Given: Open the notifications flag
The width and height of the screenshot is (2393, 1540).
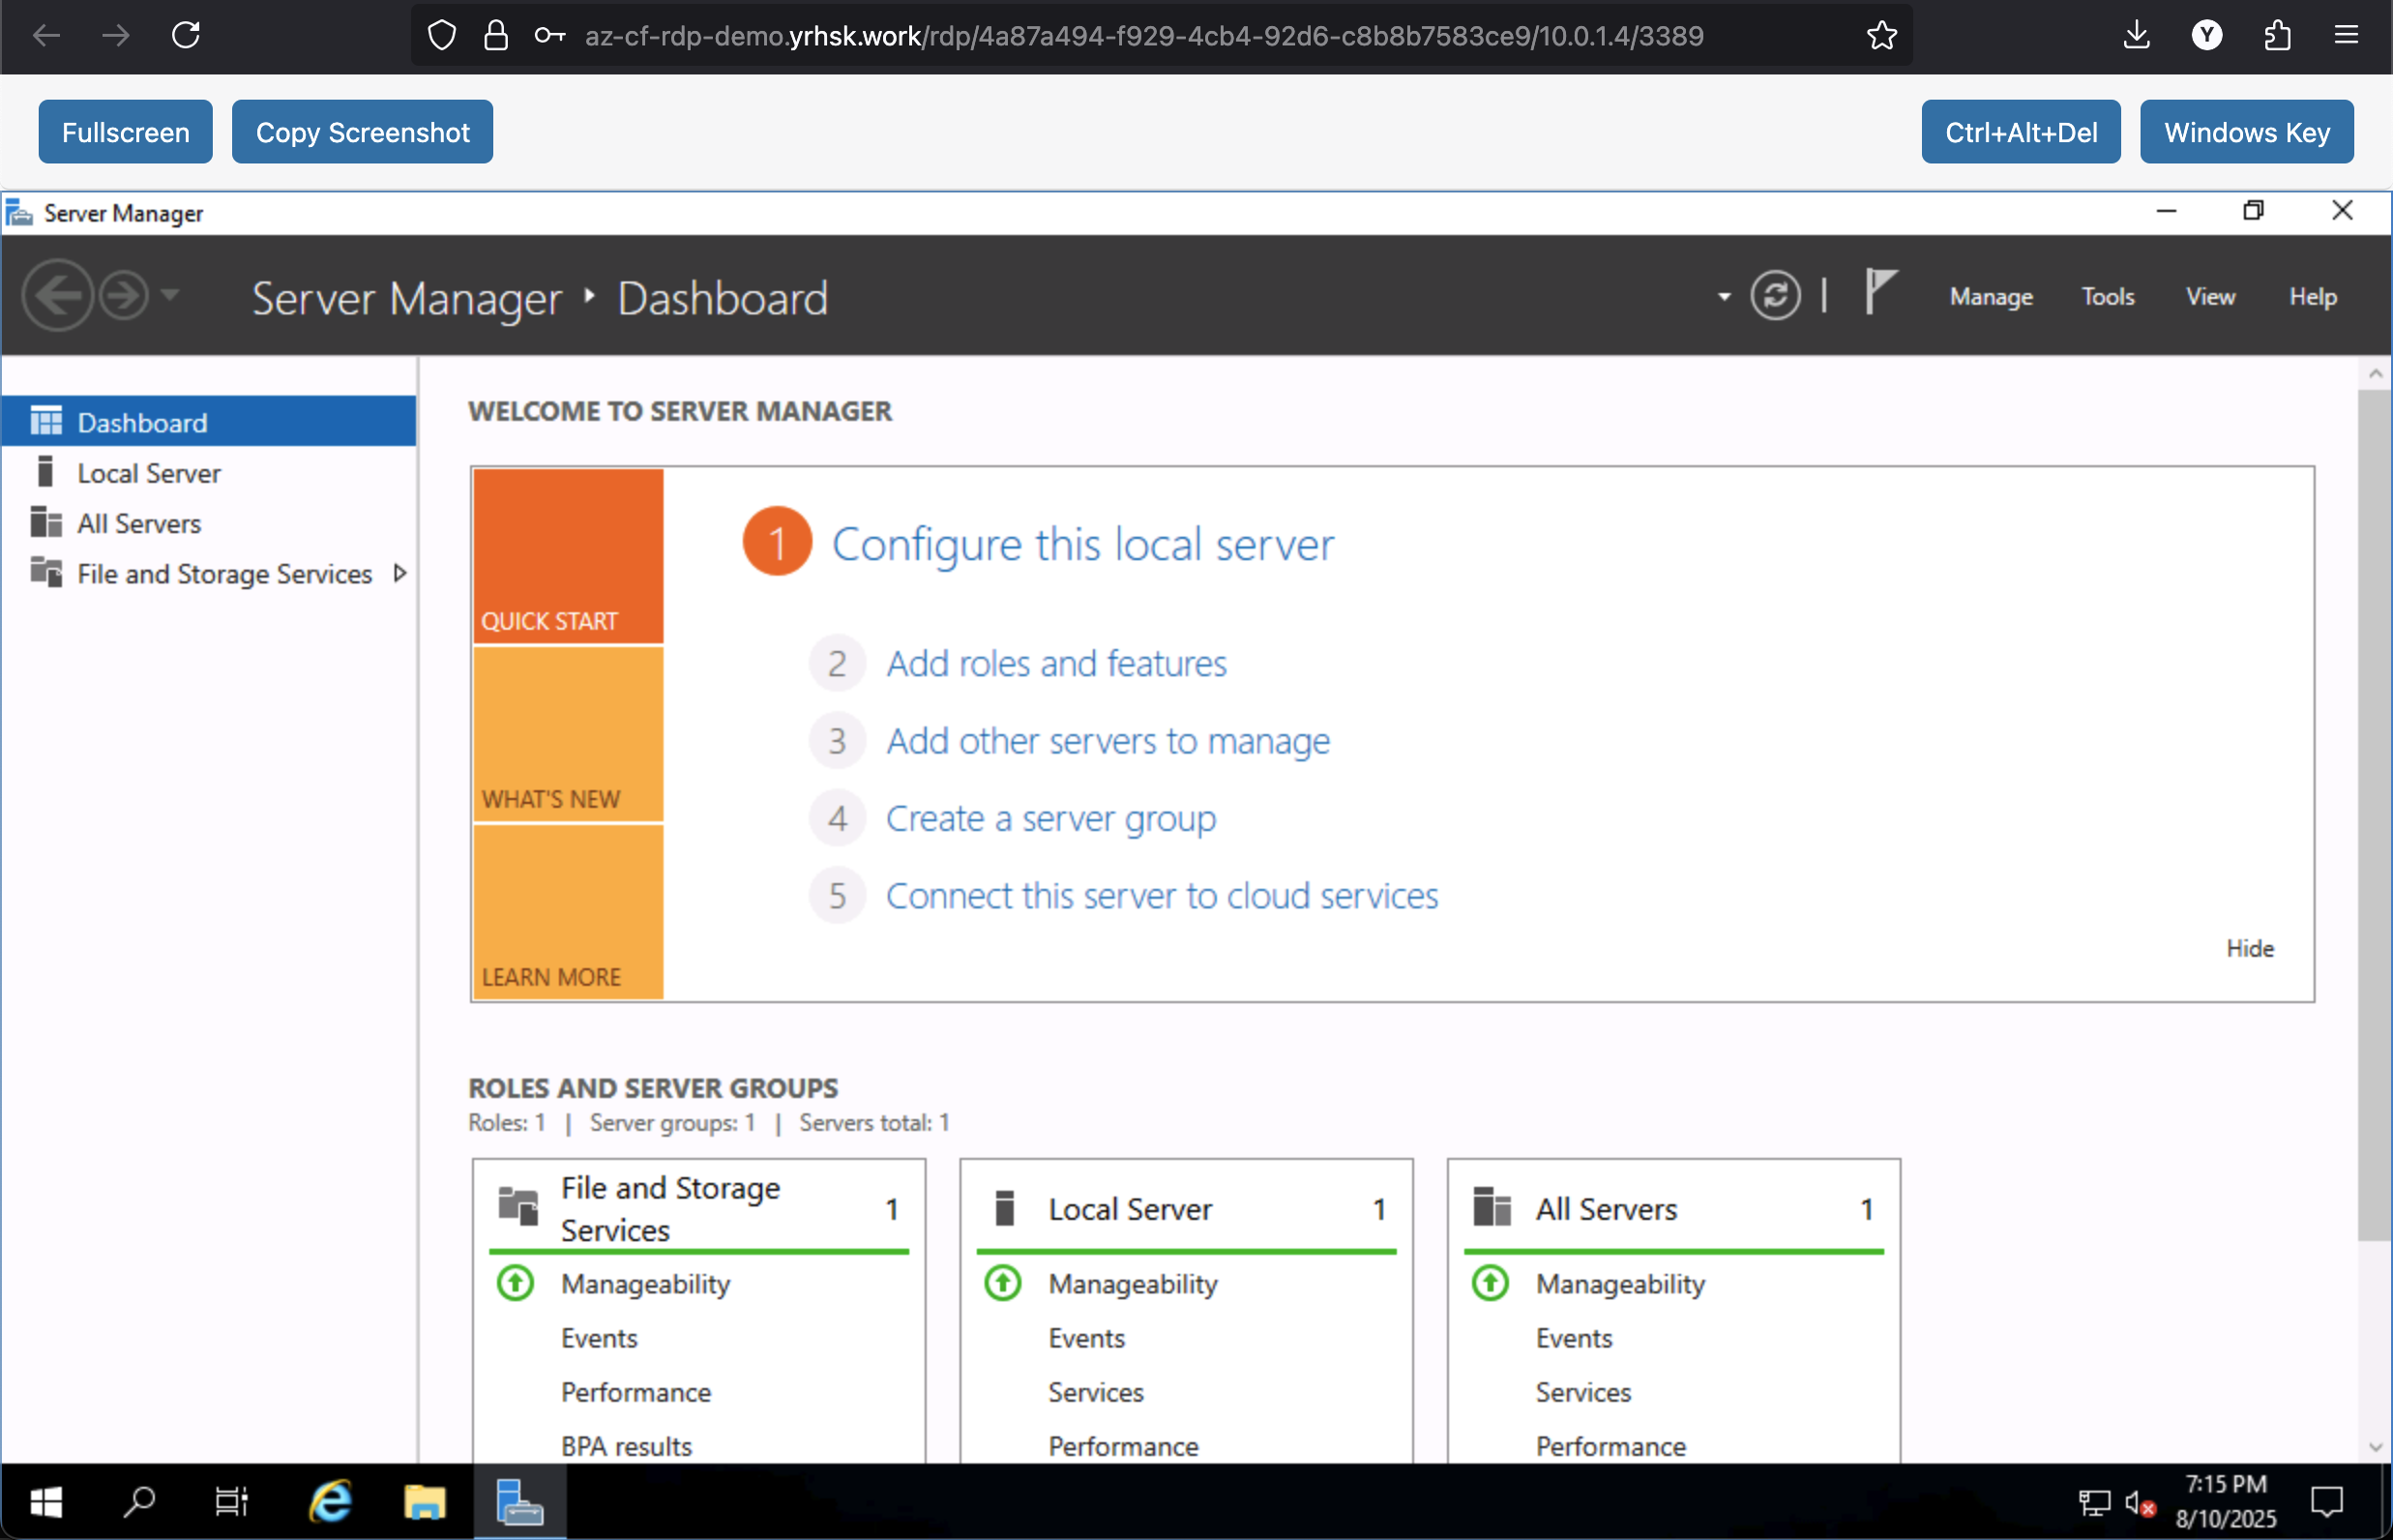Looking at the screenshot, I should coord(1880,292).
